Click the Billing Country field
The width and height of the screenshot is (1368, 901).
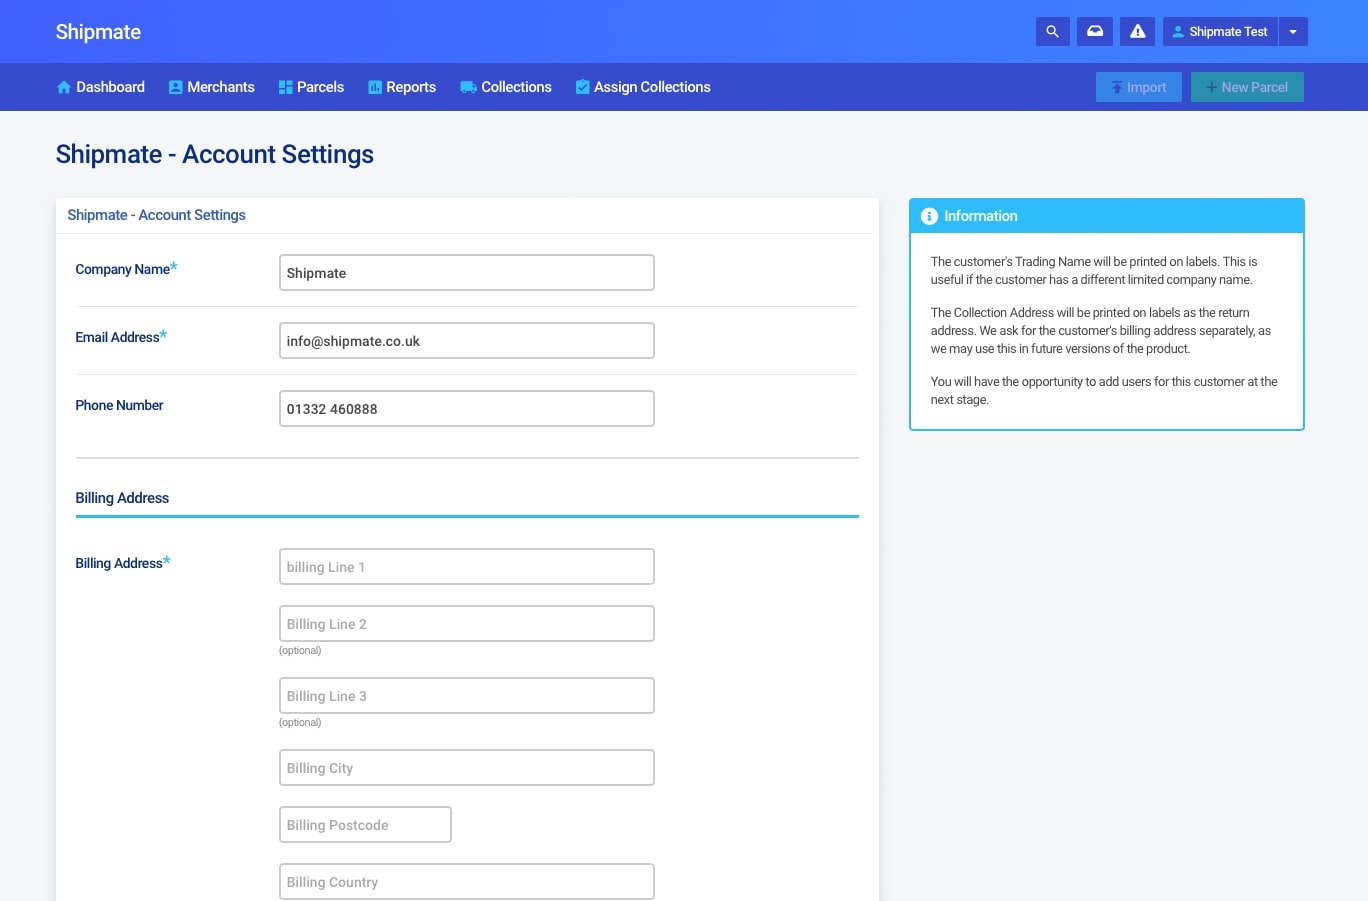(467, 882)
